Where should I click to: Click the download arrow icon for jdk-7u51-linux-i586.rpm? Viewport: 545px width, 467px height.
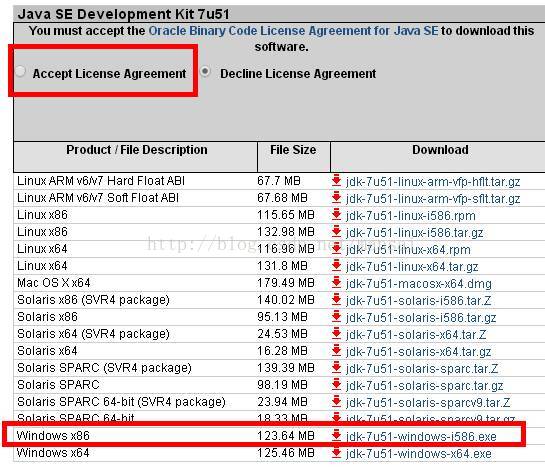pos(336,215)
